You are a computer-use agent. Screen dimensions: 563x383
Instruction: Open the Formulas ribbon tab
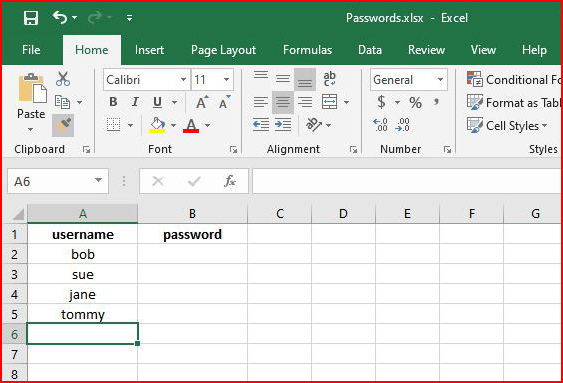tap(307, 50)
